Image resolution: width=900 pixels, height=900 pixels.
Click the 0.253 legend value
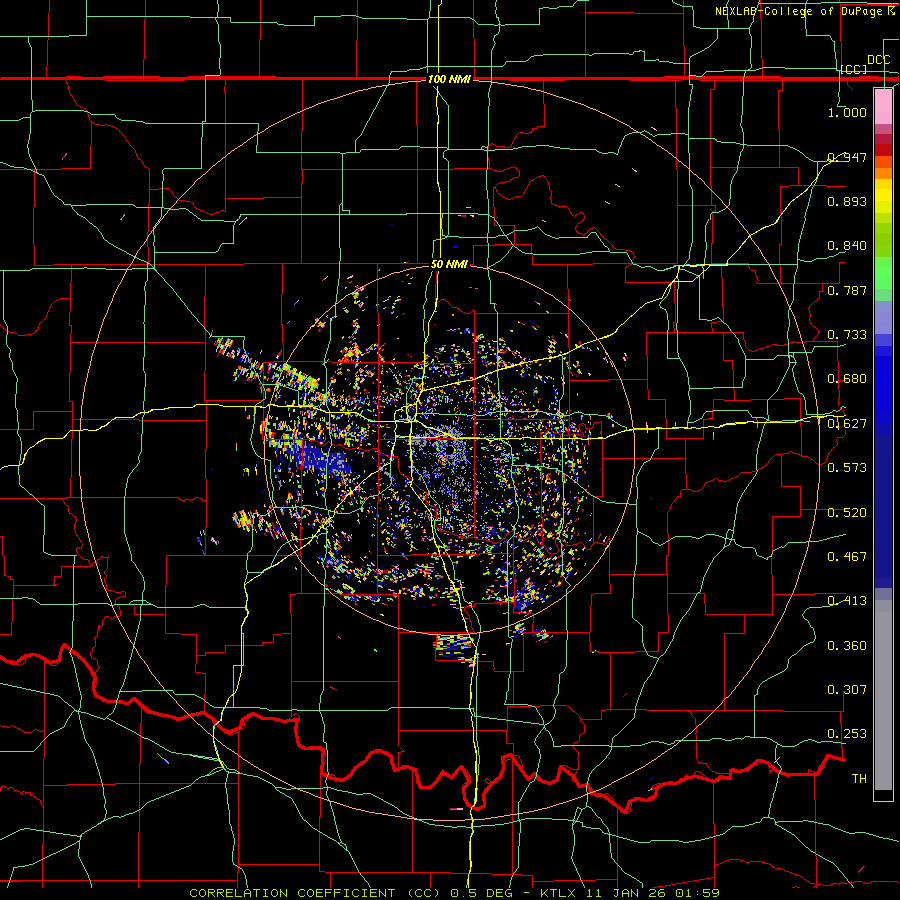847,734
